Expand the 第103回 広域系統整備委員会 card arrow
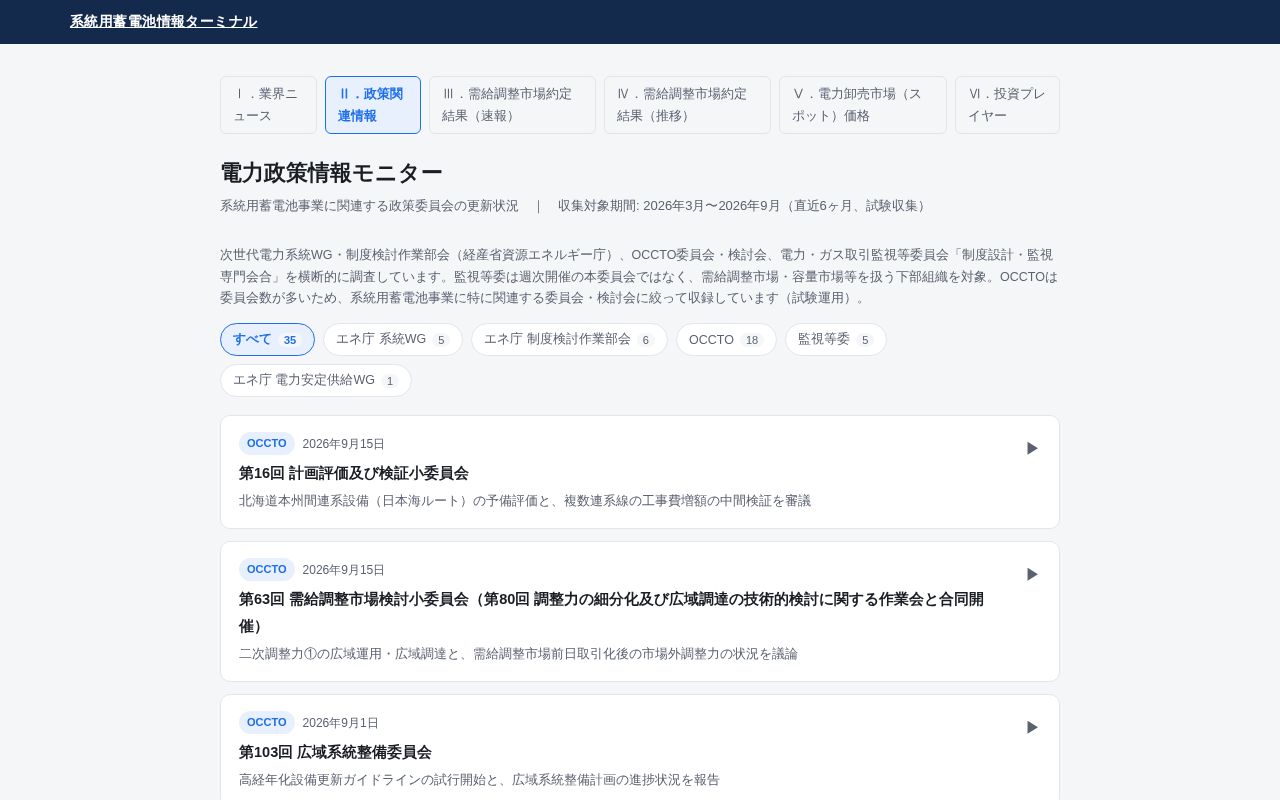 [x=1032, y=727]
